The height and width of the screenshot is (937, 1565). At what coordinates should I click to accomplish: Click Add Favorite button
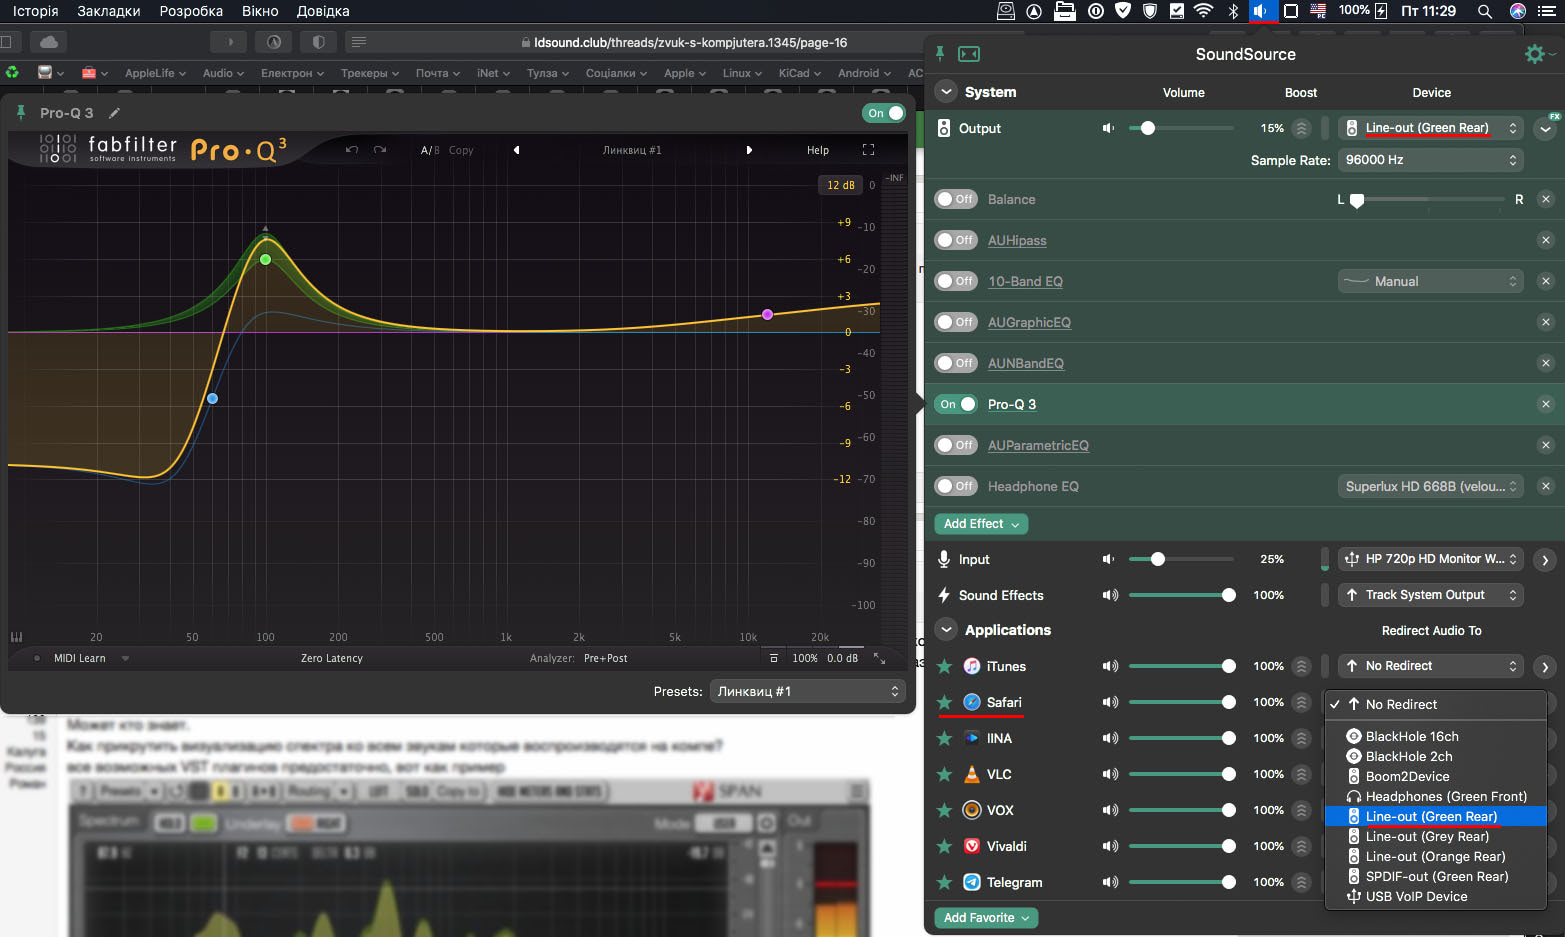point(986,918)
